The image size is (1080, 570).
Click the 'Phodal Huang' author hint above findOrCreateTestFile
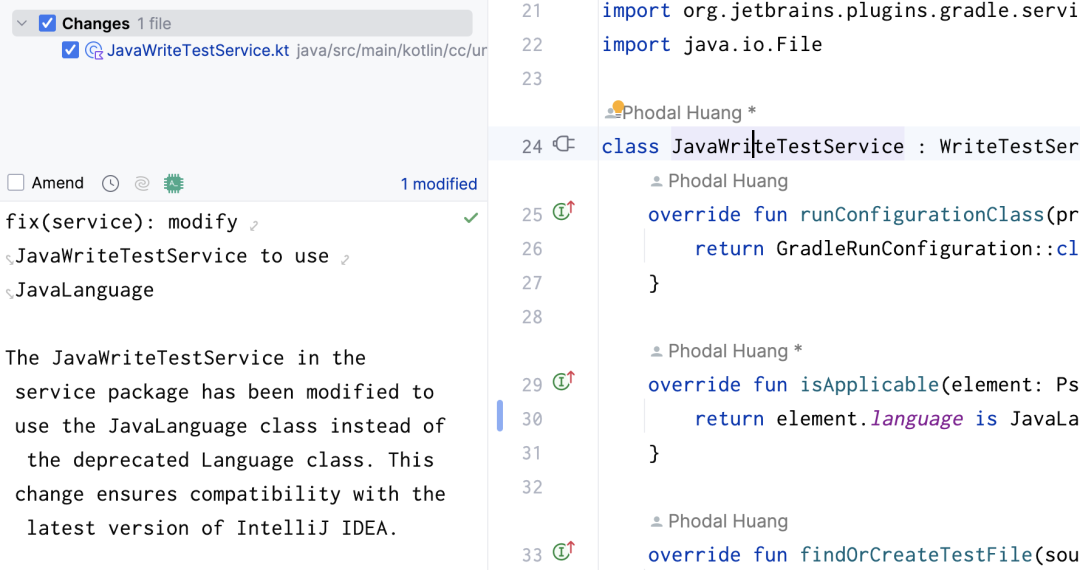(727, 521)
